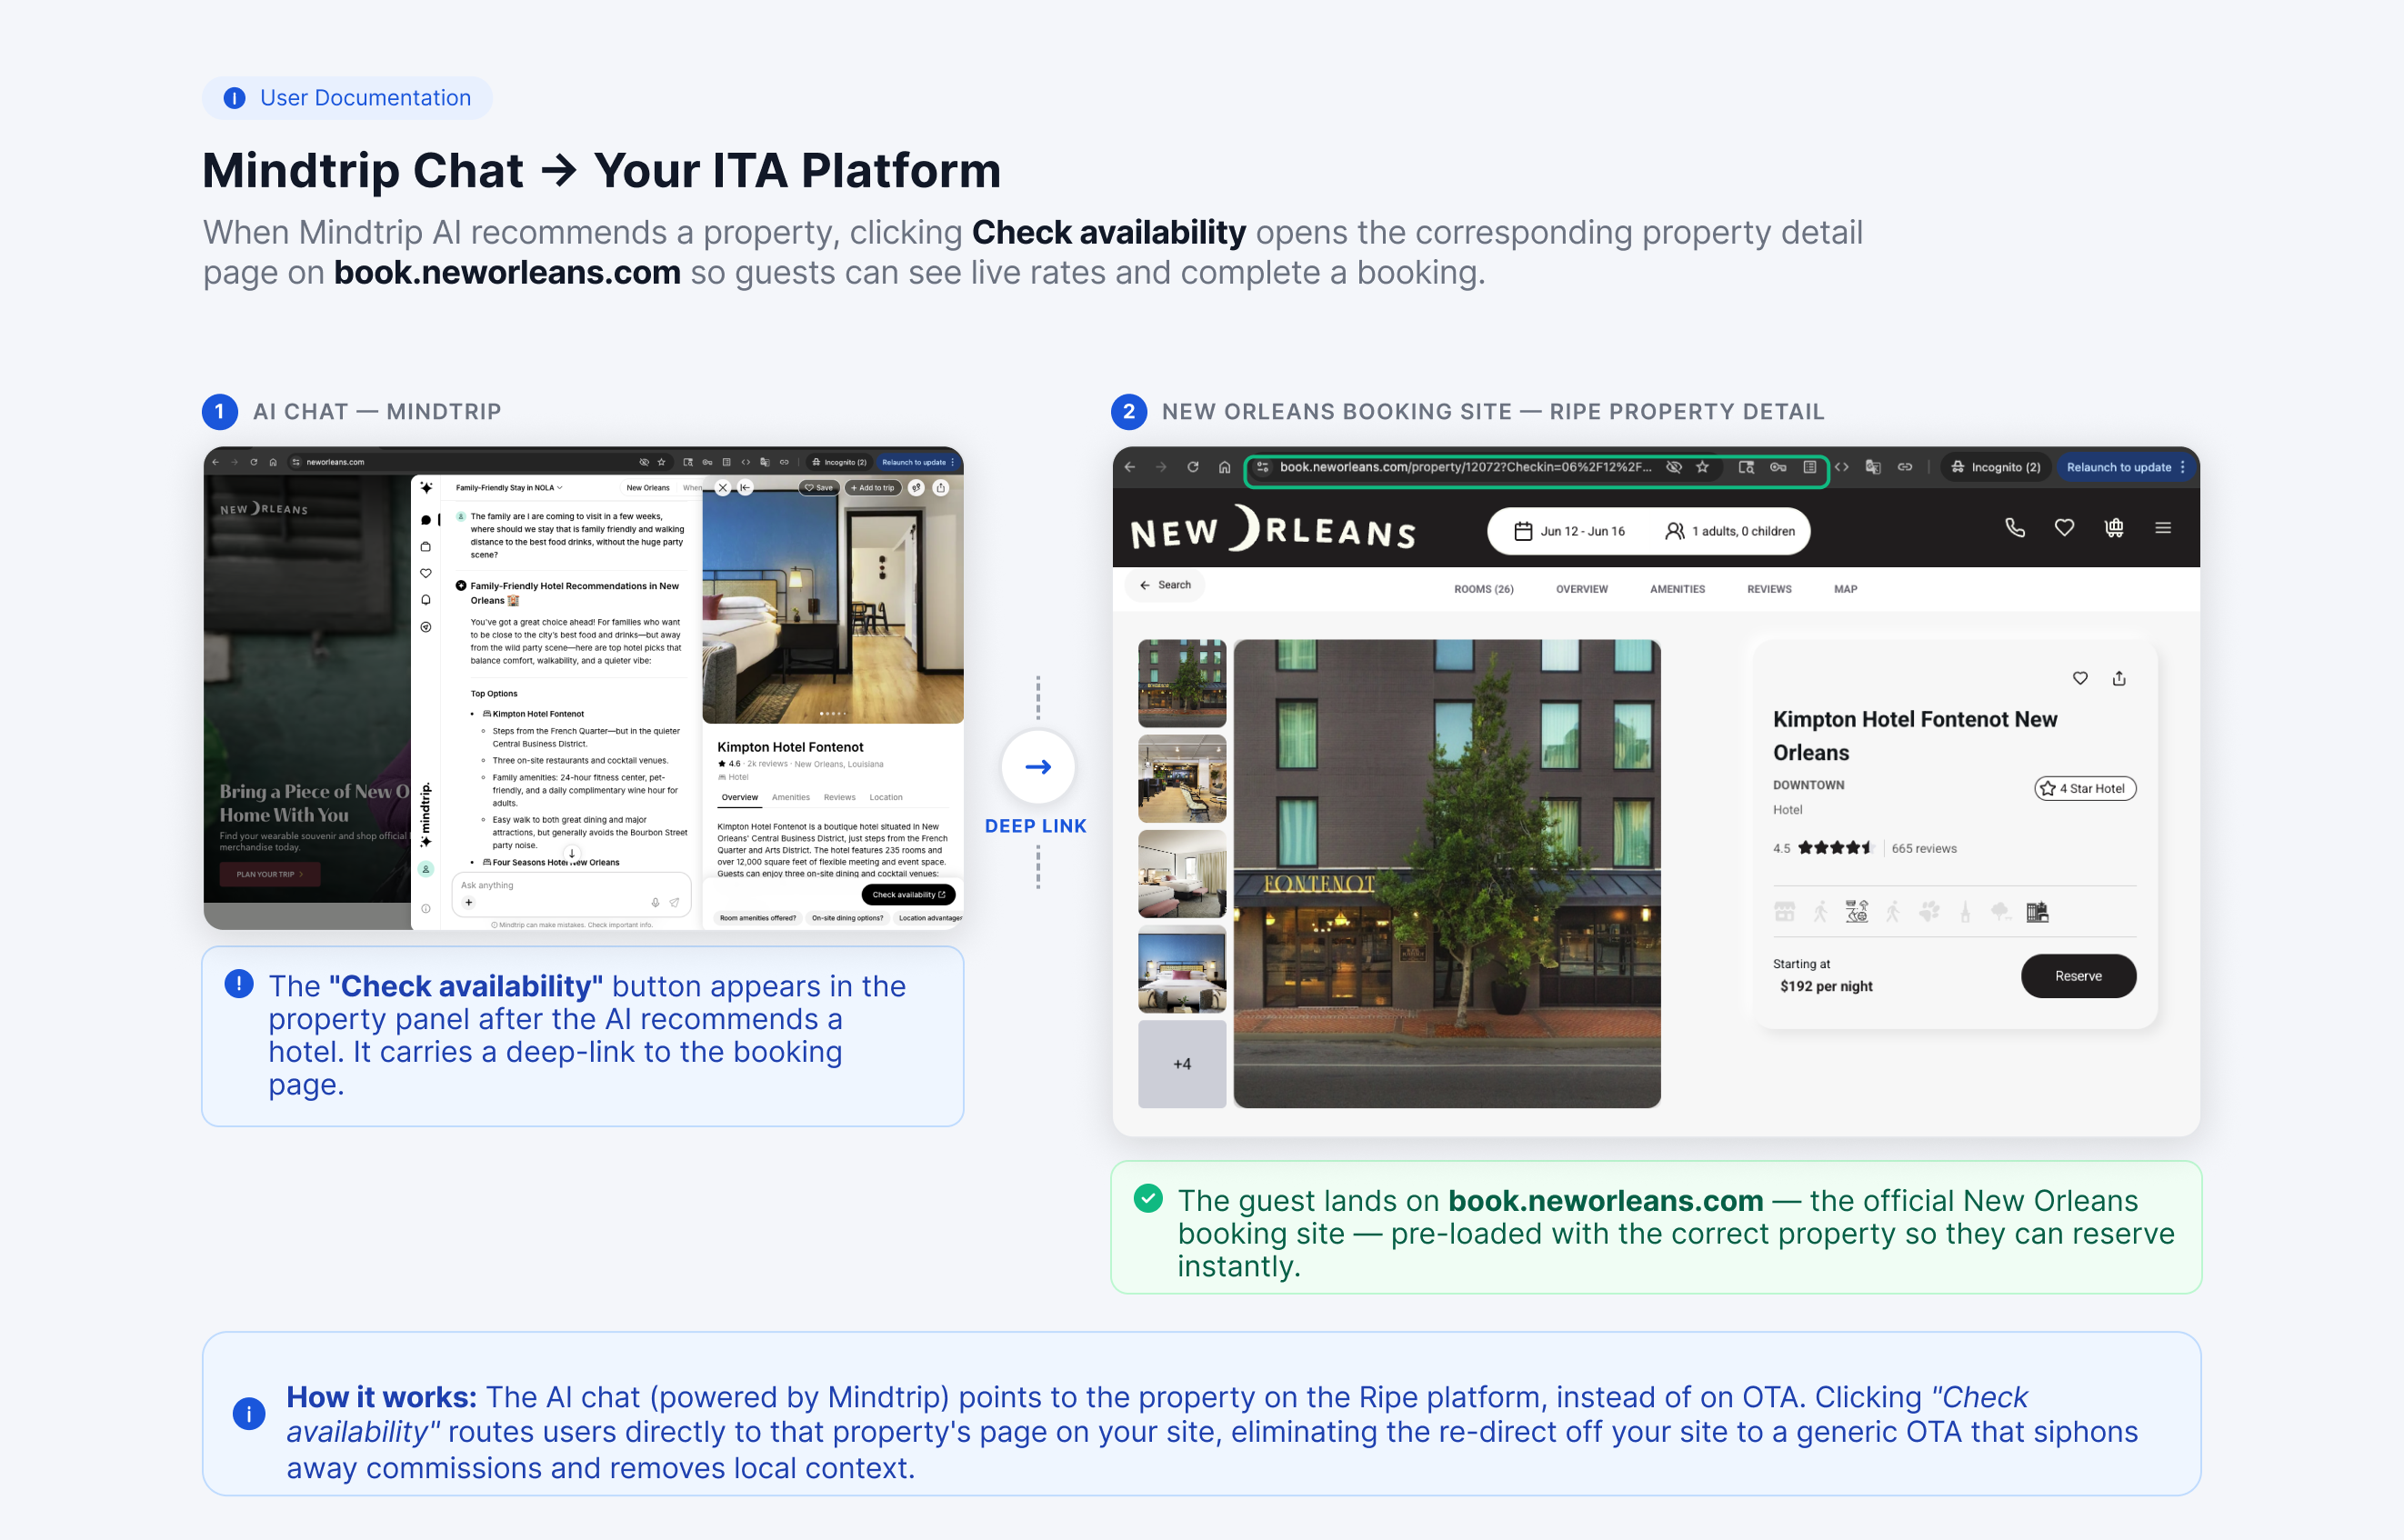
Task: Open the +4 more photos thumbnail
Action: pos(1182,1064)
